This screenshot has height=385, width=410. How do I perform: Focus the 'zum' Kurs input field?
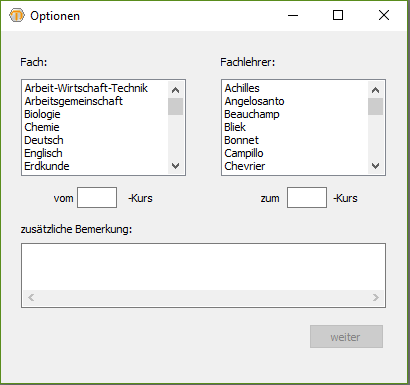point(307,197)
